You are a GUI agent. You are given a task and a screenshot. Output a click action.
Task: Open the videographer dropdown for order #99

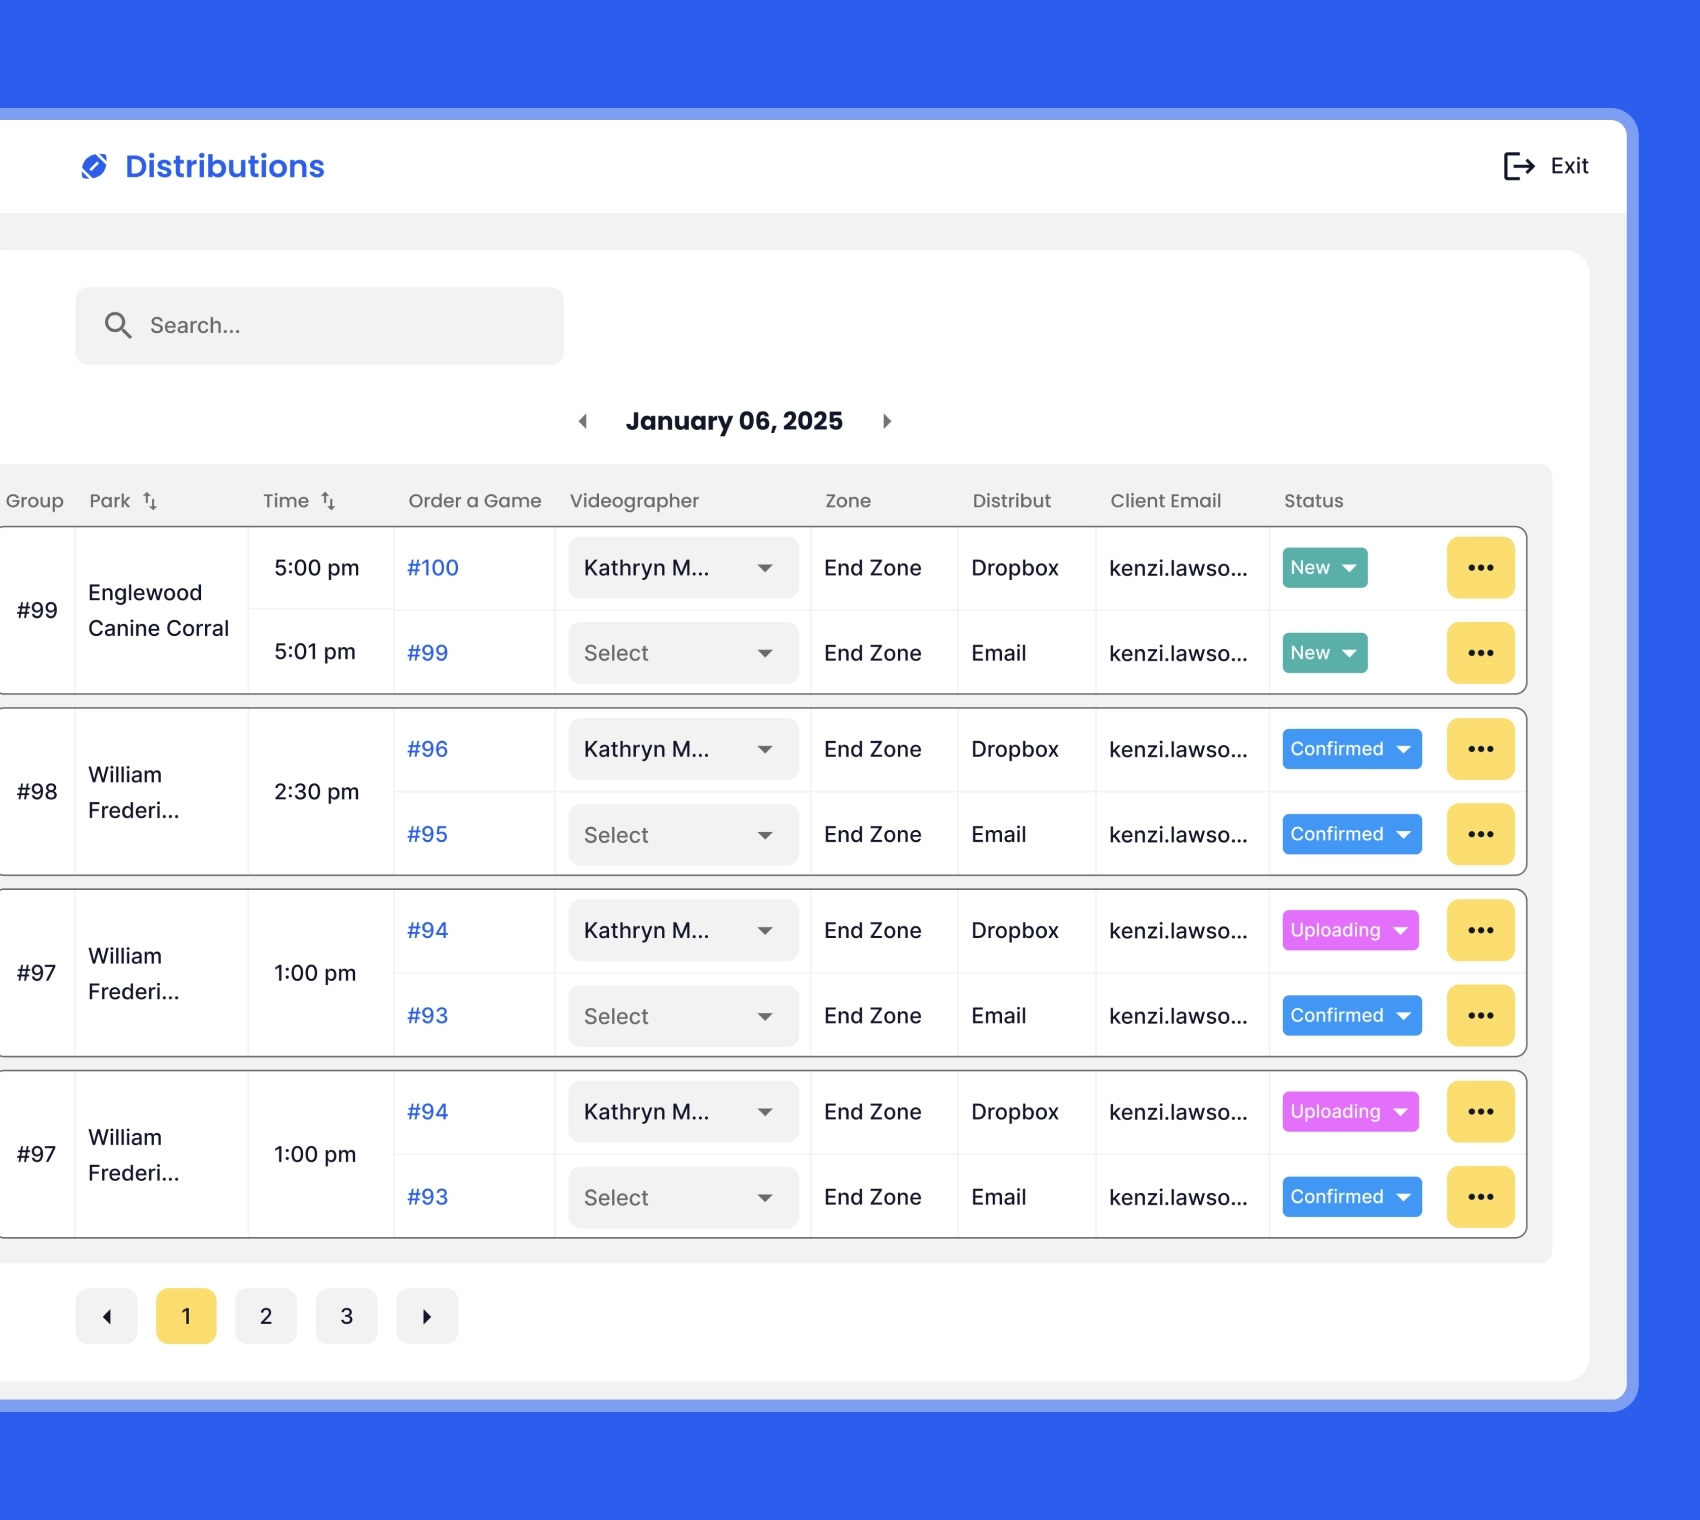tap(683, 653)
